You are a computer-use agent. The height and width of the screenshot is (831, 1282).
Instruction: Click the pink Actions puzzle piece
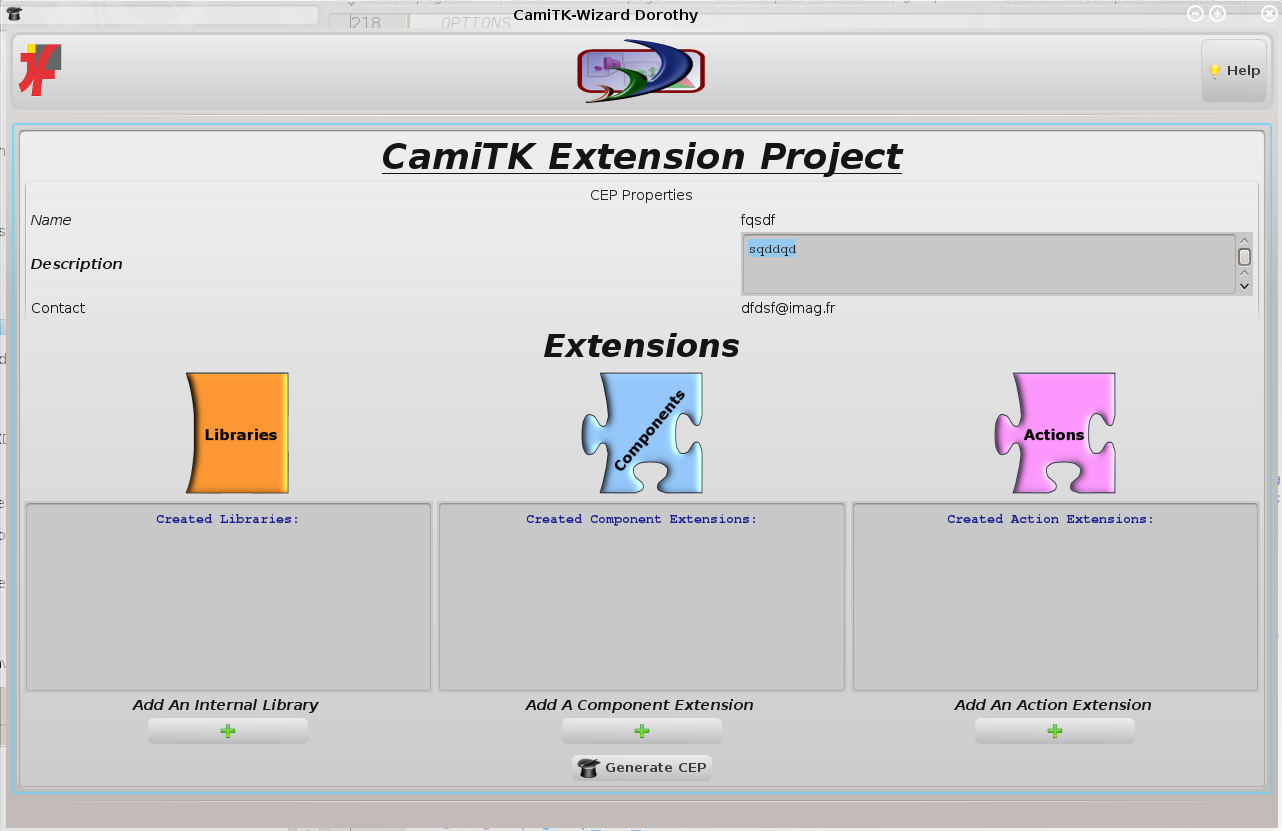pos(1054,433)
